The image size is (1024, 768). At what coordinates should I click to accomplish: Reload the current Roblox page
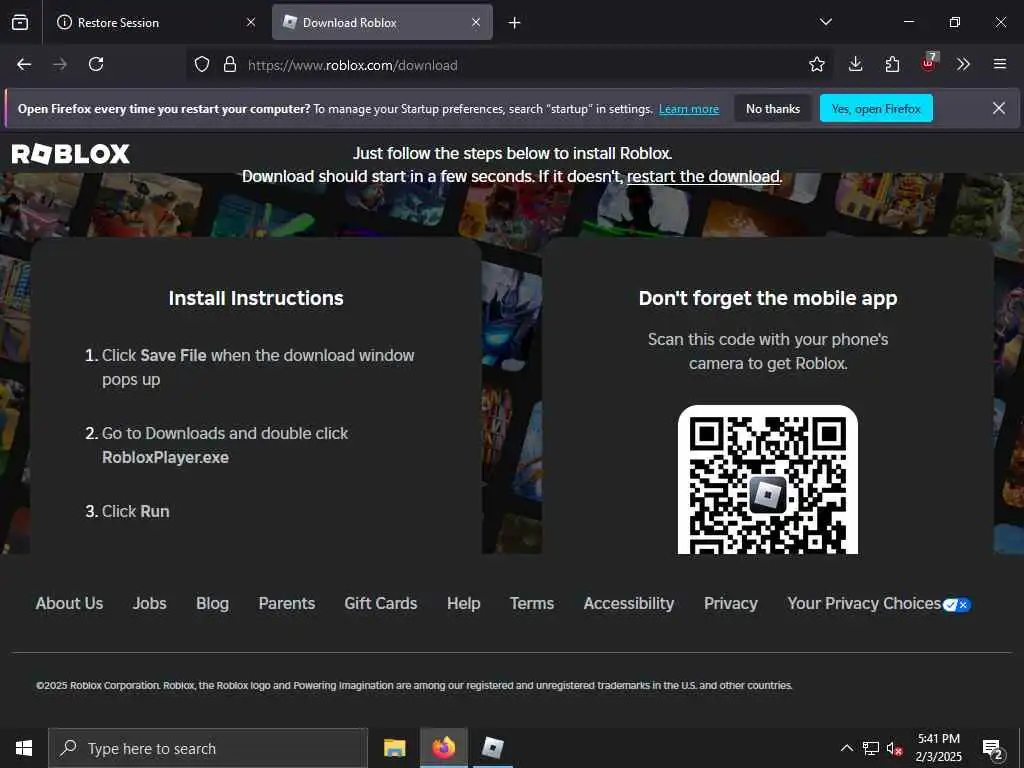coord(96,64)
